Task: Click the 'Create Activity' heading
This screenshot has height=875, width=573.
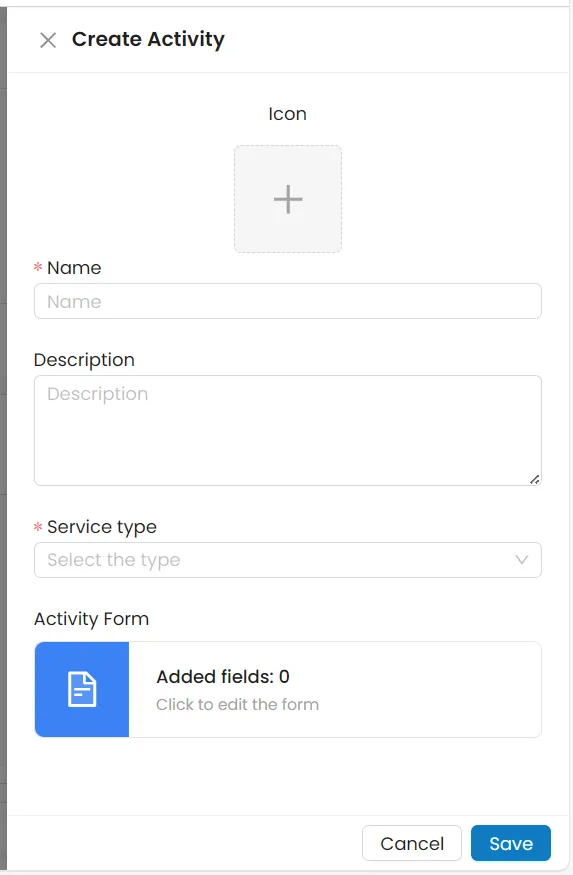Action: tap(148, 40)
